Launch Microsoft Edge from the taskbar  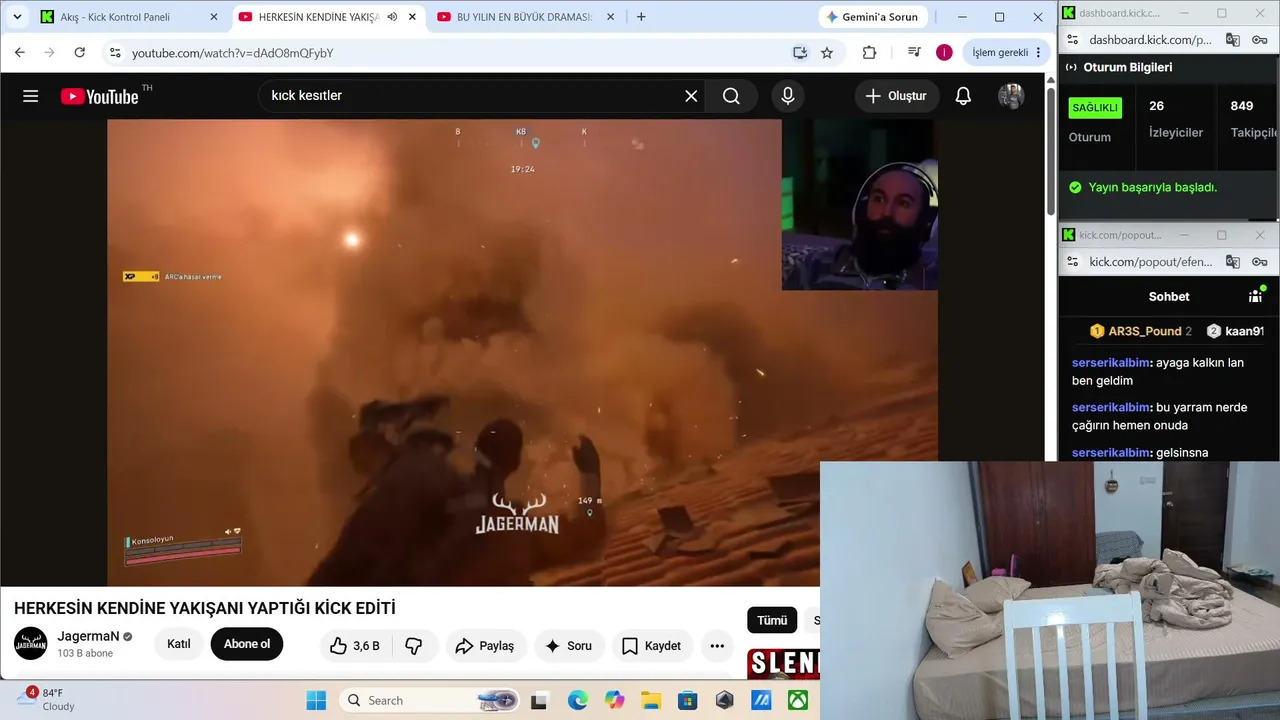click(578, 700)
